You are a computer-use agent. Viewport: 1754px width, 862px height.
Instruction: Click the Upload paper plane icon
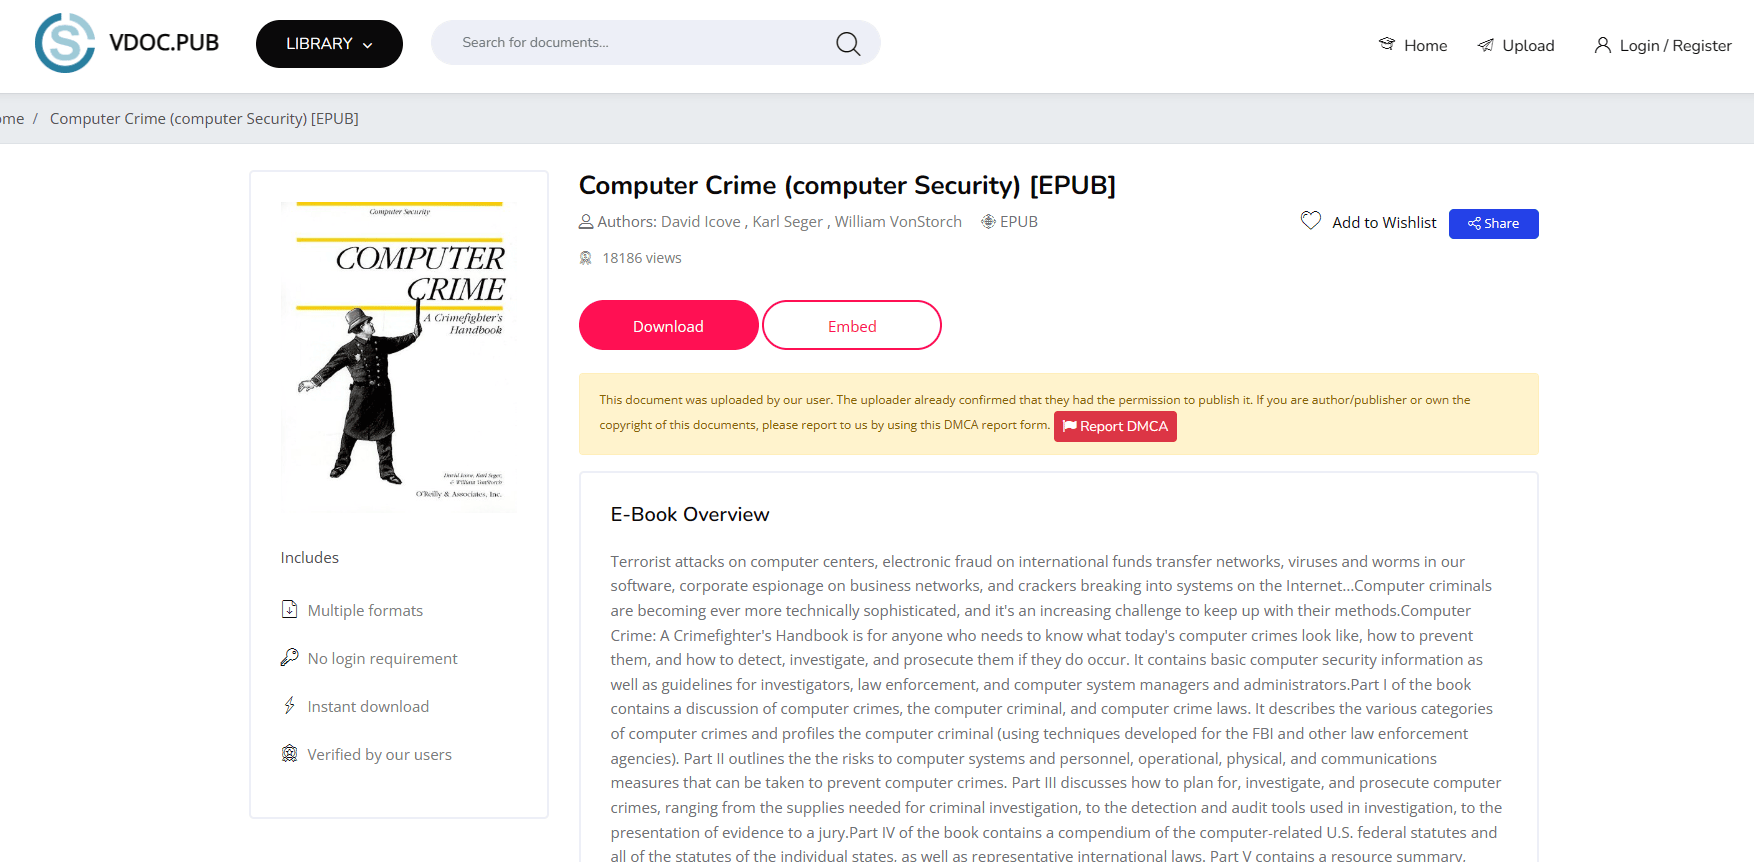point(1486,45)
